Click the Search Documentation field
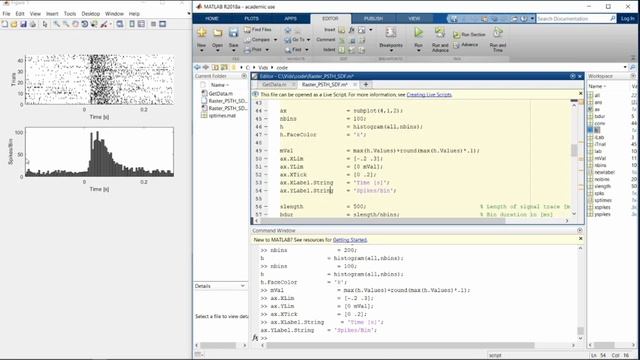 [x=576, y=19]
